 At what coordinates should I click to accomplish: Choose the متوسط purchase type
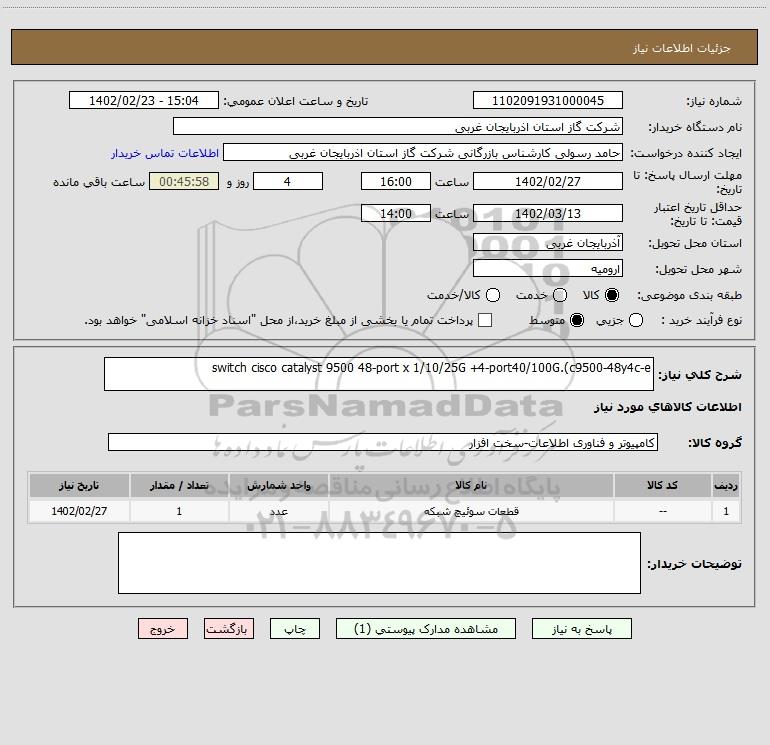(x=577, y=320)
